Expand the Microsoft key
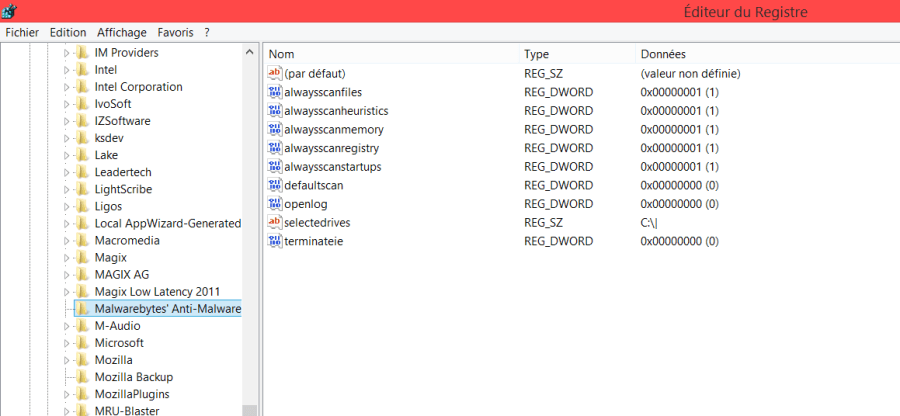 pos(67,343)
